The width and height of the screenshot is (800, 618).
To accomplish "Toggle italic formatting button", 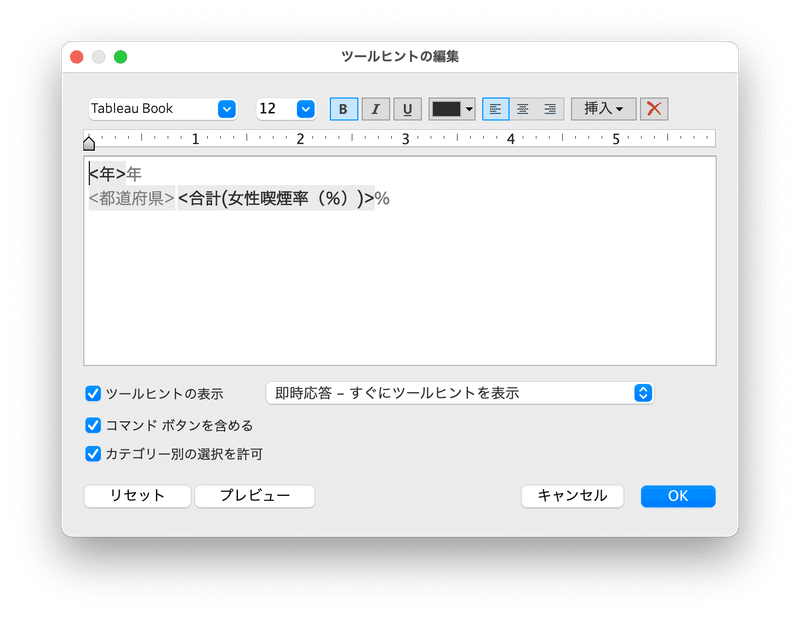I will coord(376,109).
